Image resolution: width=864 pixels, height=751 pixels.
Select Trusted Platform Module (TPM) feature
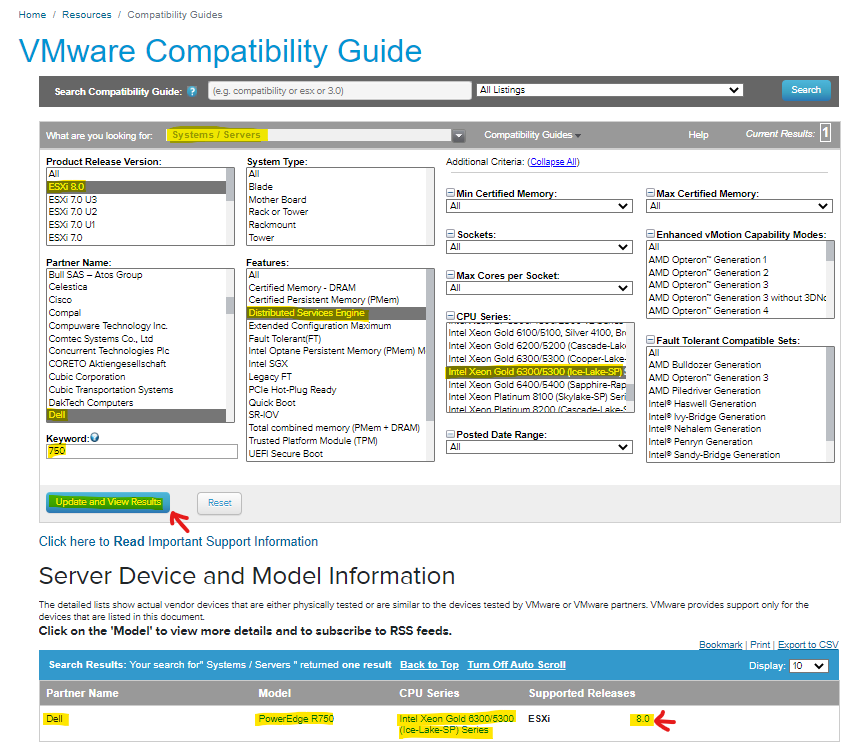(337, 441)
